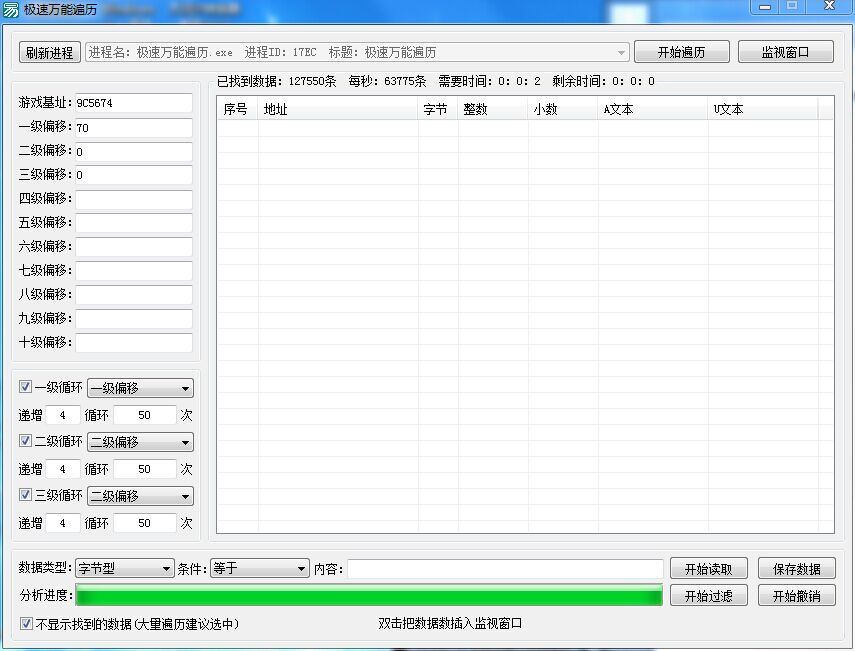Sort by U文本 column header
Screen dimensions: 855x651
(x=763, y=109)
